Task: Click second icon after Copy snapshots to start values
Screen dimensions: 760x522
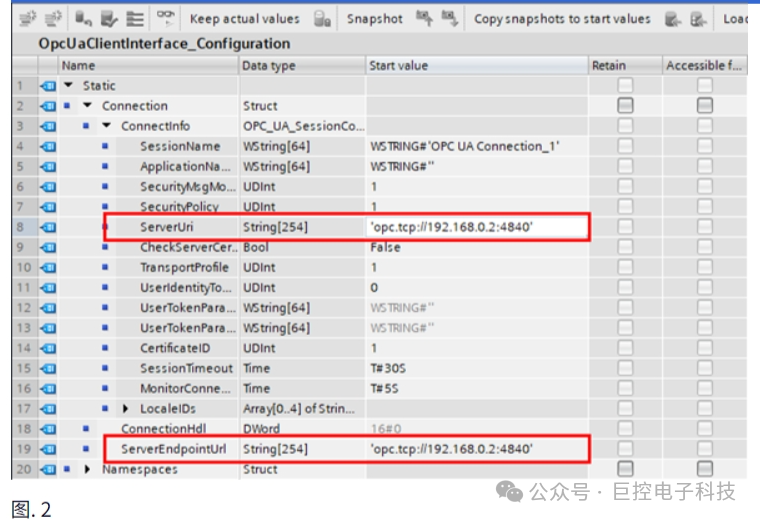Action: 698,19
